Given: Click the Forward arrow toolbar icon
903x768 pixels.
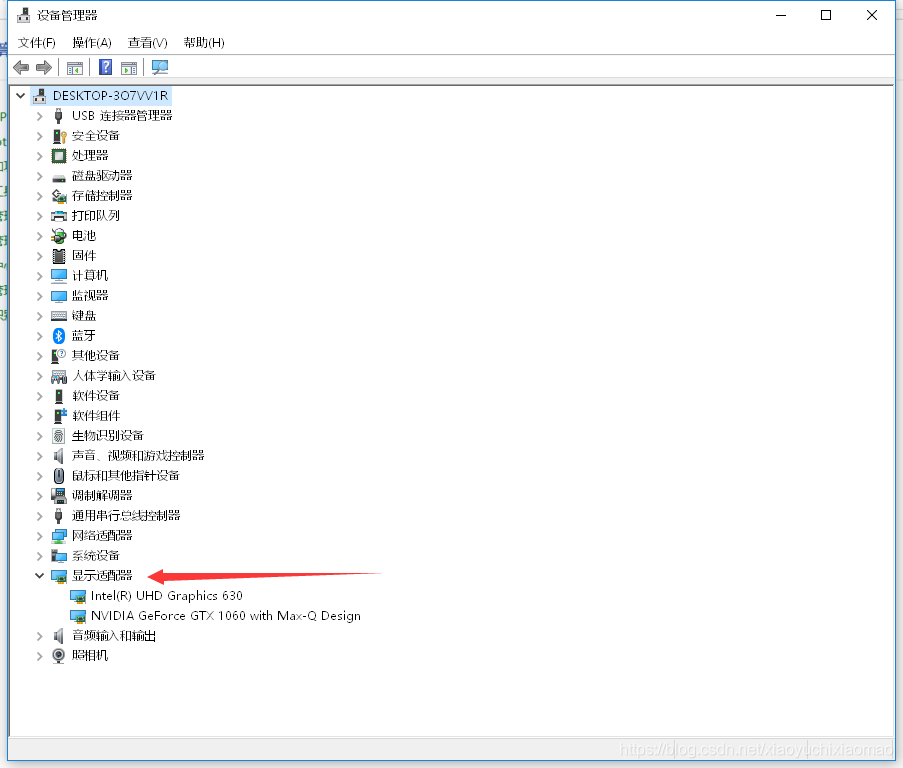Looking at the screenshot, I should pos(44,67).
